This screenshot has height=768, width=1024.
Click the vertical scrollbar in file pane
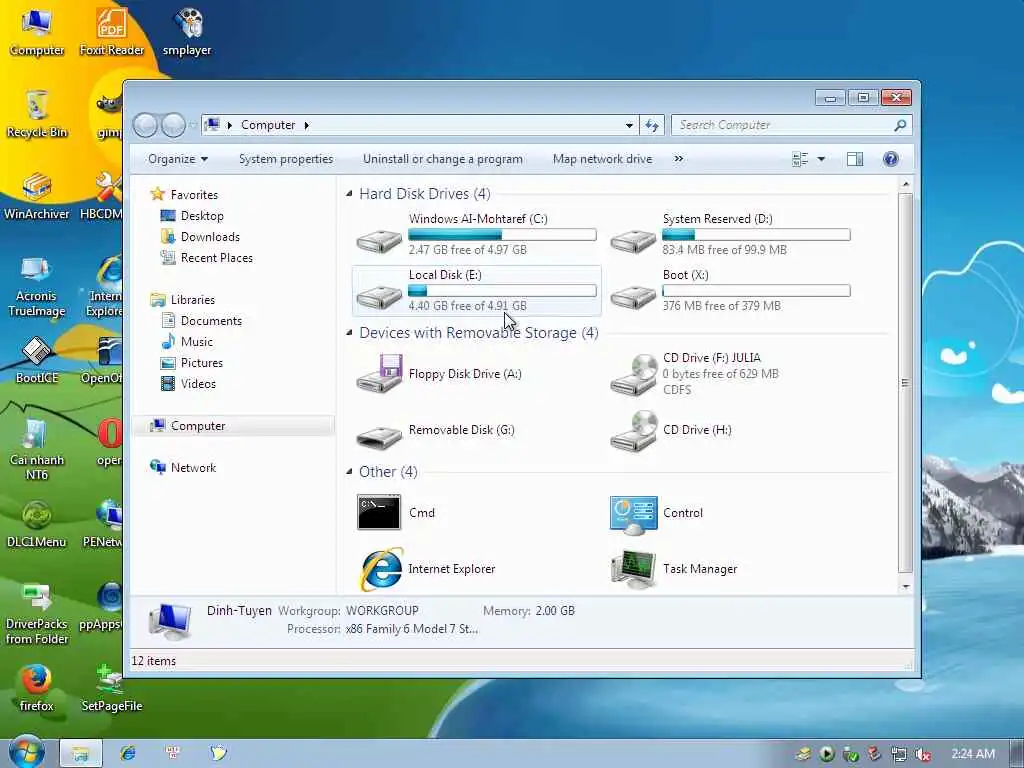pos(905,383)
